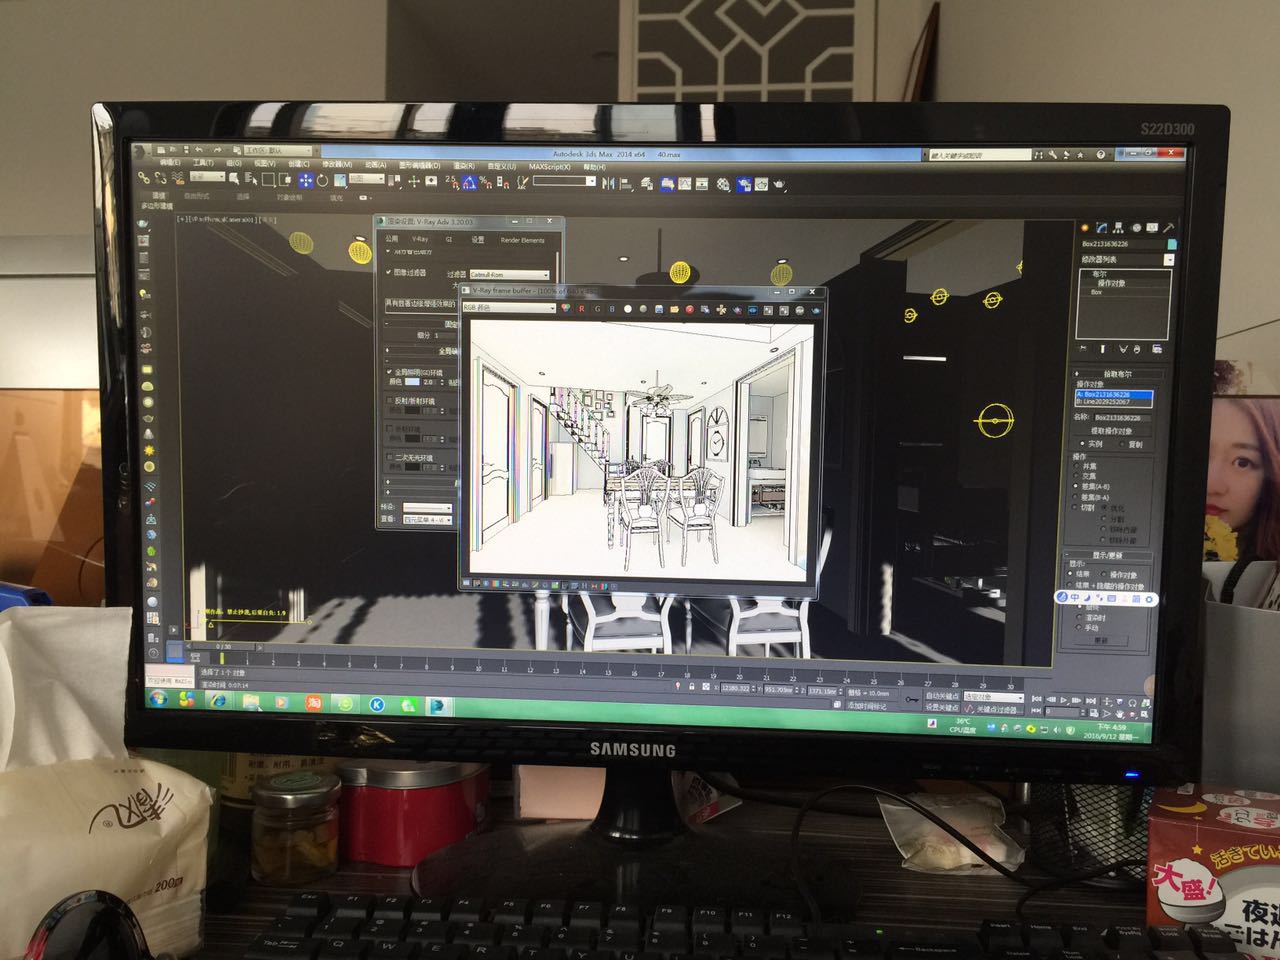Toggle the 图像过滤器 checkbox
This screenshot has width=1280, height=960.
point(388,272)
